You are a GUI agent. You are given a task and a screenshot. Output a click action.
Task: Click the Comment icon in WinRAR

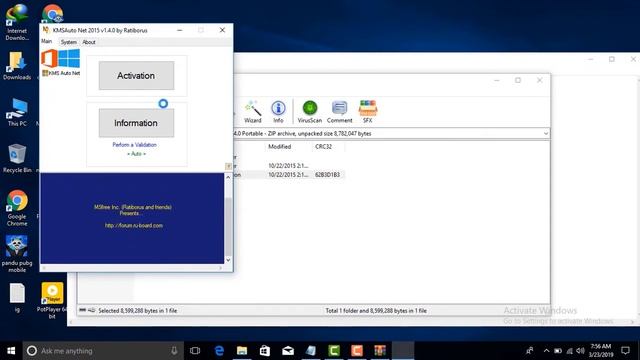339,111
